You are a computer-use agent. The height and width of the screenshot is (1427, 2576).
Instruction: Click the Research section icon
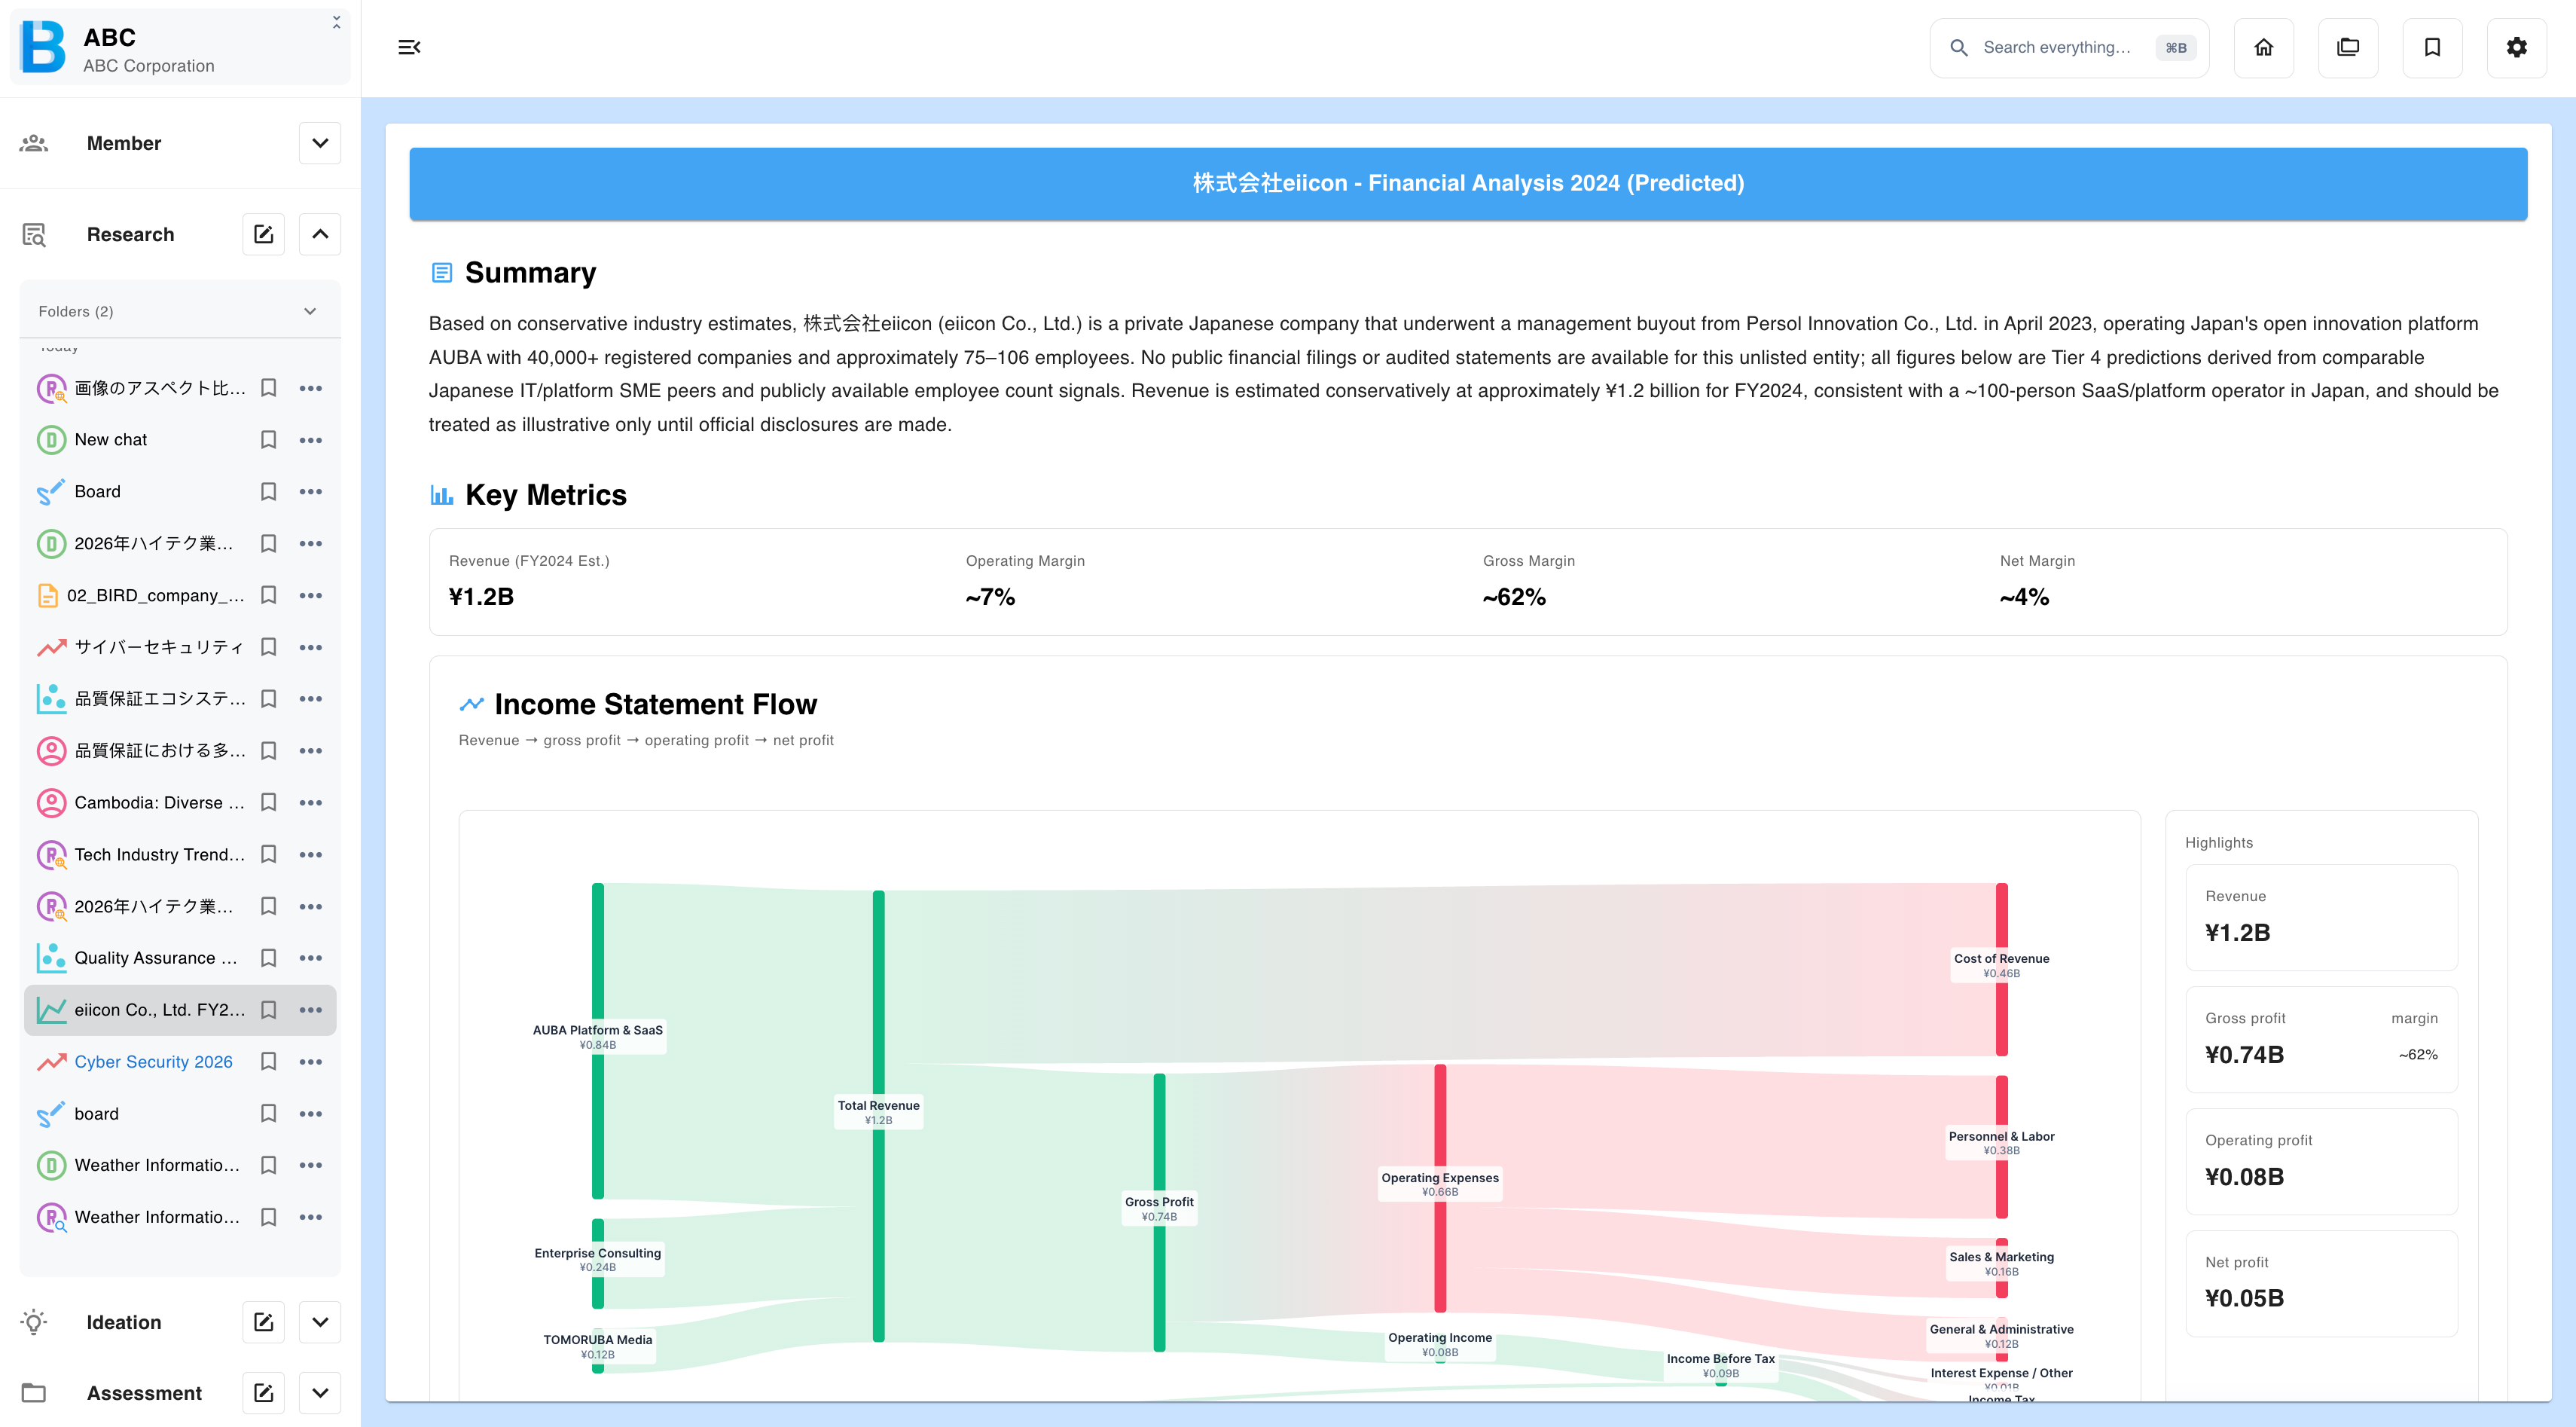point(34,234)
